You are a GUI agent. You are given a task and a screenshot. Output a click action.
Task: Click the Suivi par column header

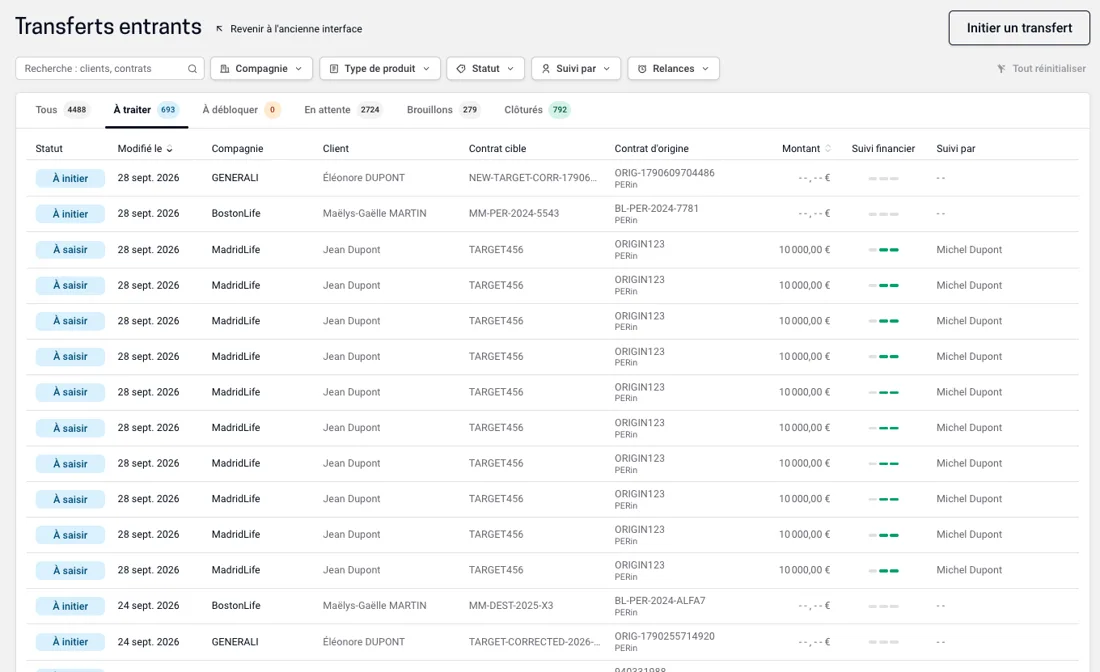[x=955, y=149]
